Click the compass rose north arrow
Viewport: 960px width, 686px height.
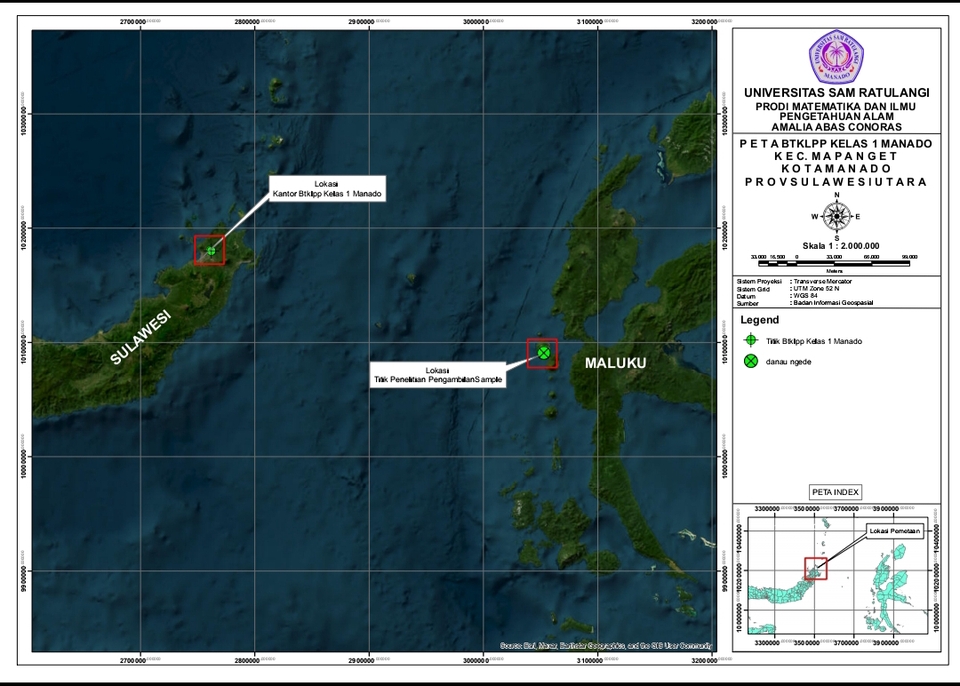click(836, 216)
